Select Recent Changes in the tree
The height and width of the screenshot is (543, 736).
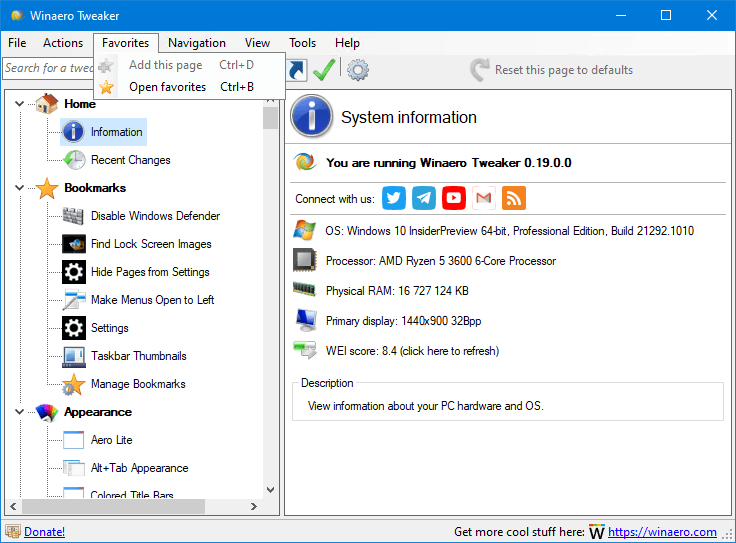coord(130,160)
